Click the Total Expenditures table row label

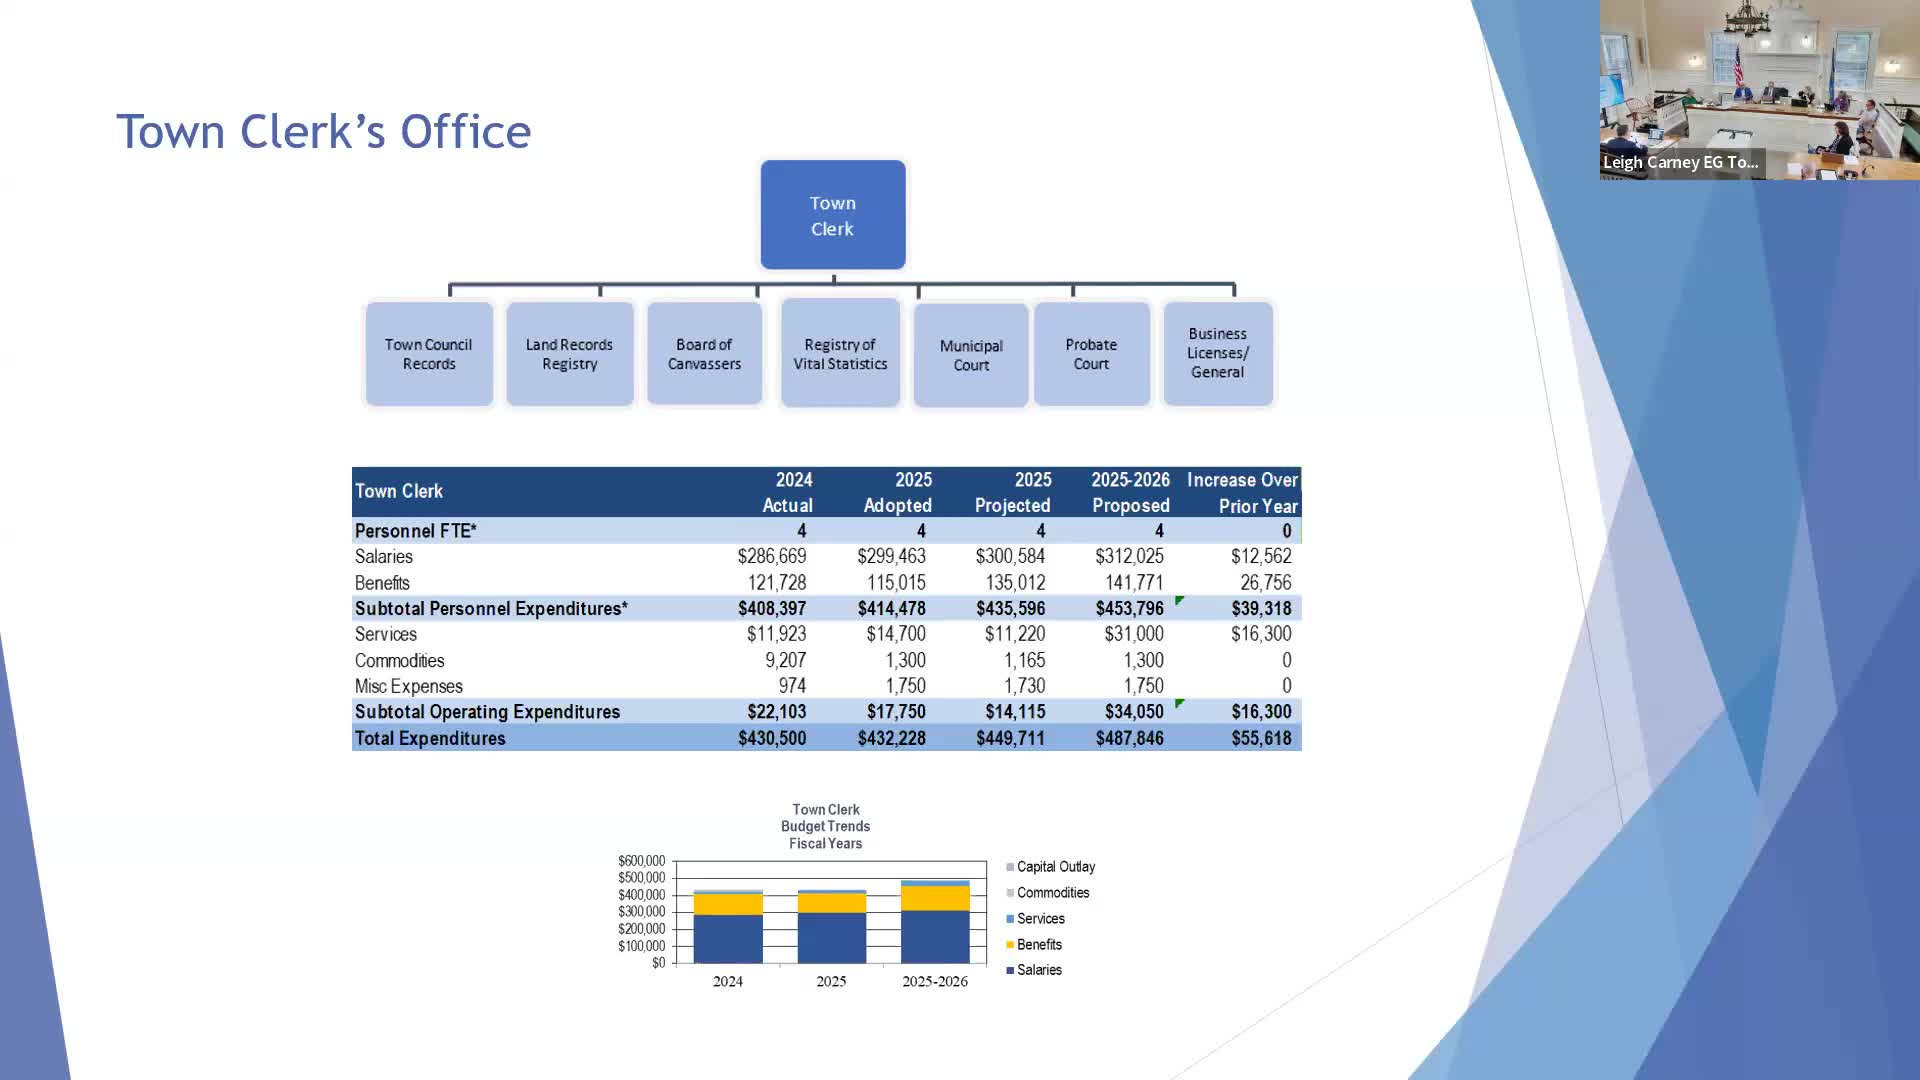[x=430, y=739]
